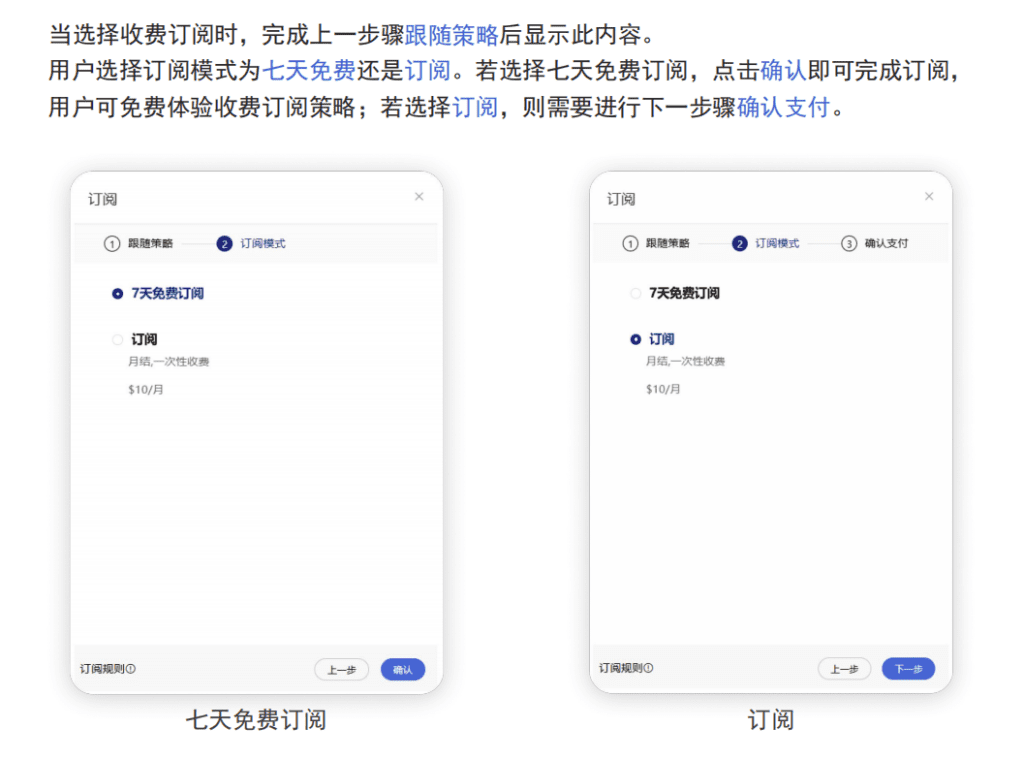Image resolution: width=1024 pixels, height=759 pixels.
Task: Open 确认支付 step label in right dialog
Action: coord(886,244)
